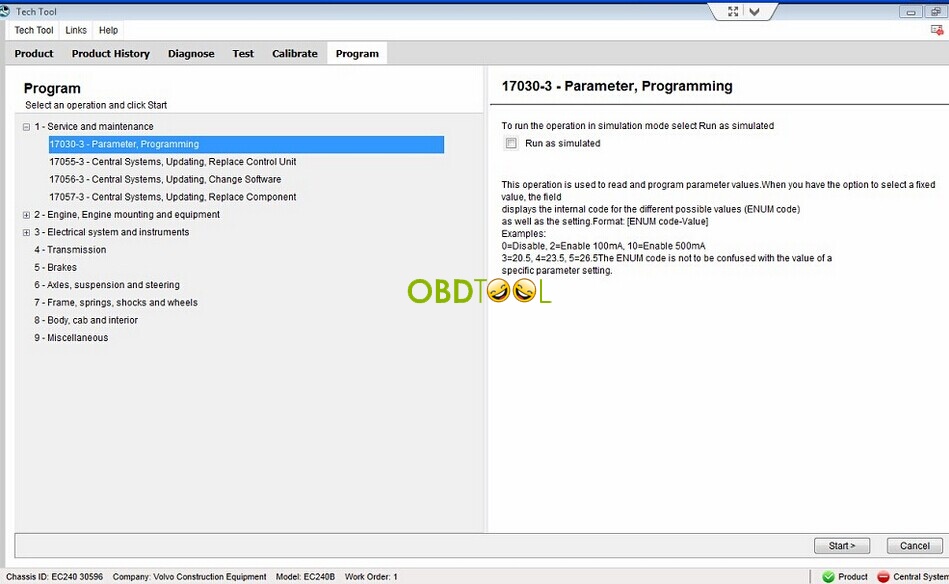Screen dimensions: 949x584
Task: Click Company: Volvo Construction Equipment text
Action: 189,577
